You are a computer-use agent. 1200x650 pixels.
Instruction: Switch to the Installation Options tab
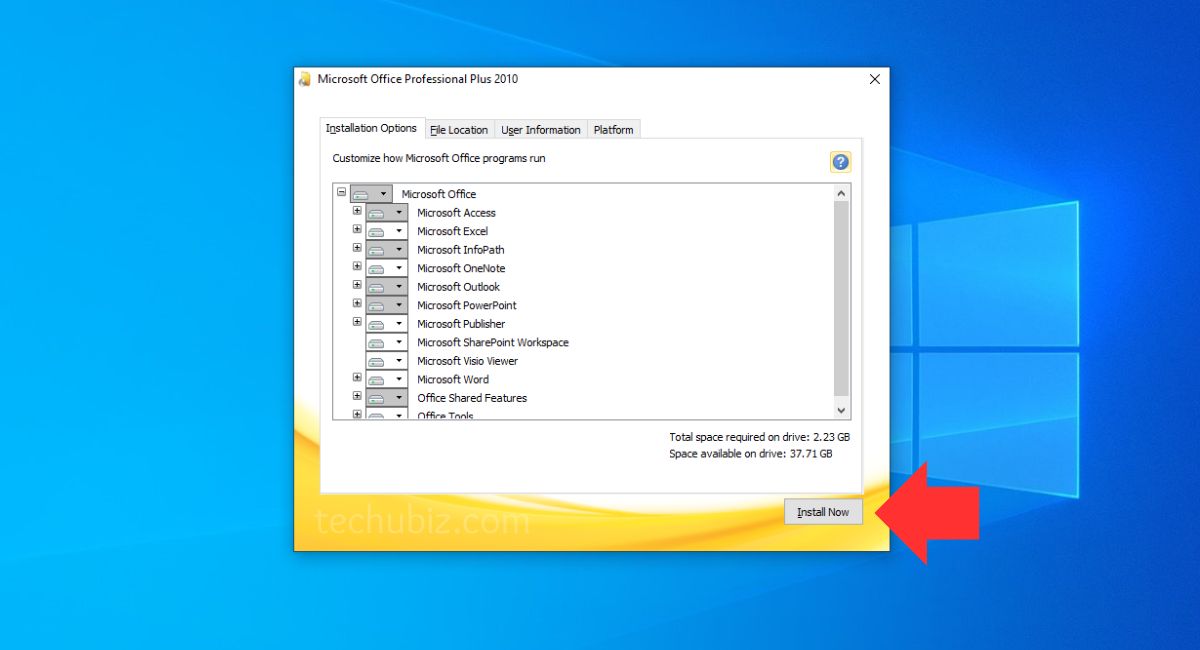pos(371,128)
